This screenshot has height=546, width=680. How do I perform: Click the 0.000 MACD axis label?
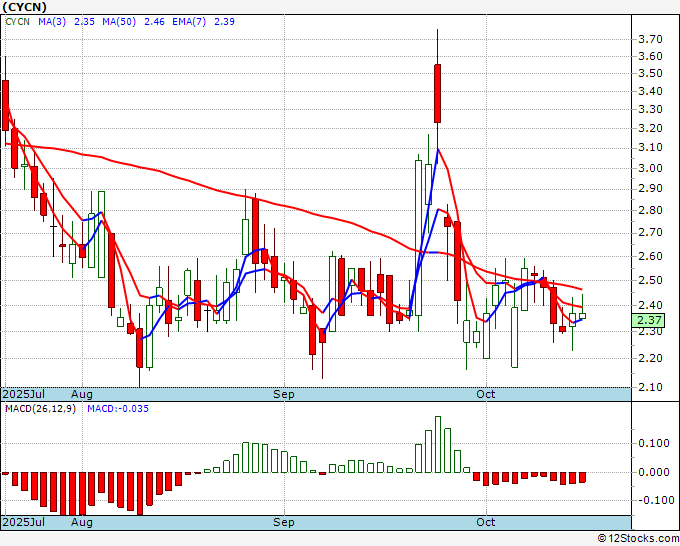[x=654, y=472]
